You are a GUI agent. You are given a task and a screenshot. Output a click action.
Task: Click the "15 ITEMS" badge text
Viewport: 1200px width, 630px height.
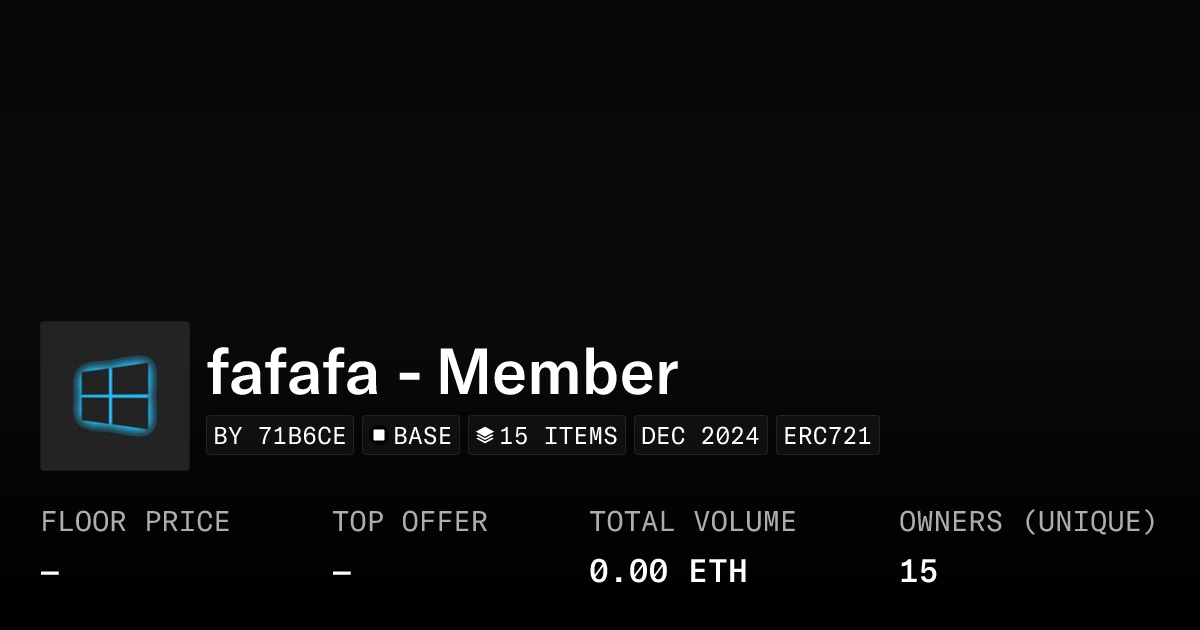point(558,436)
